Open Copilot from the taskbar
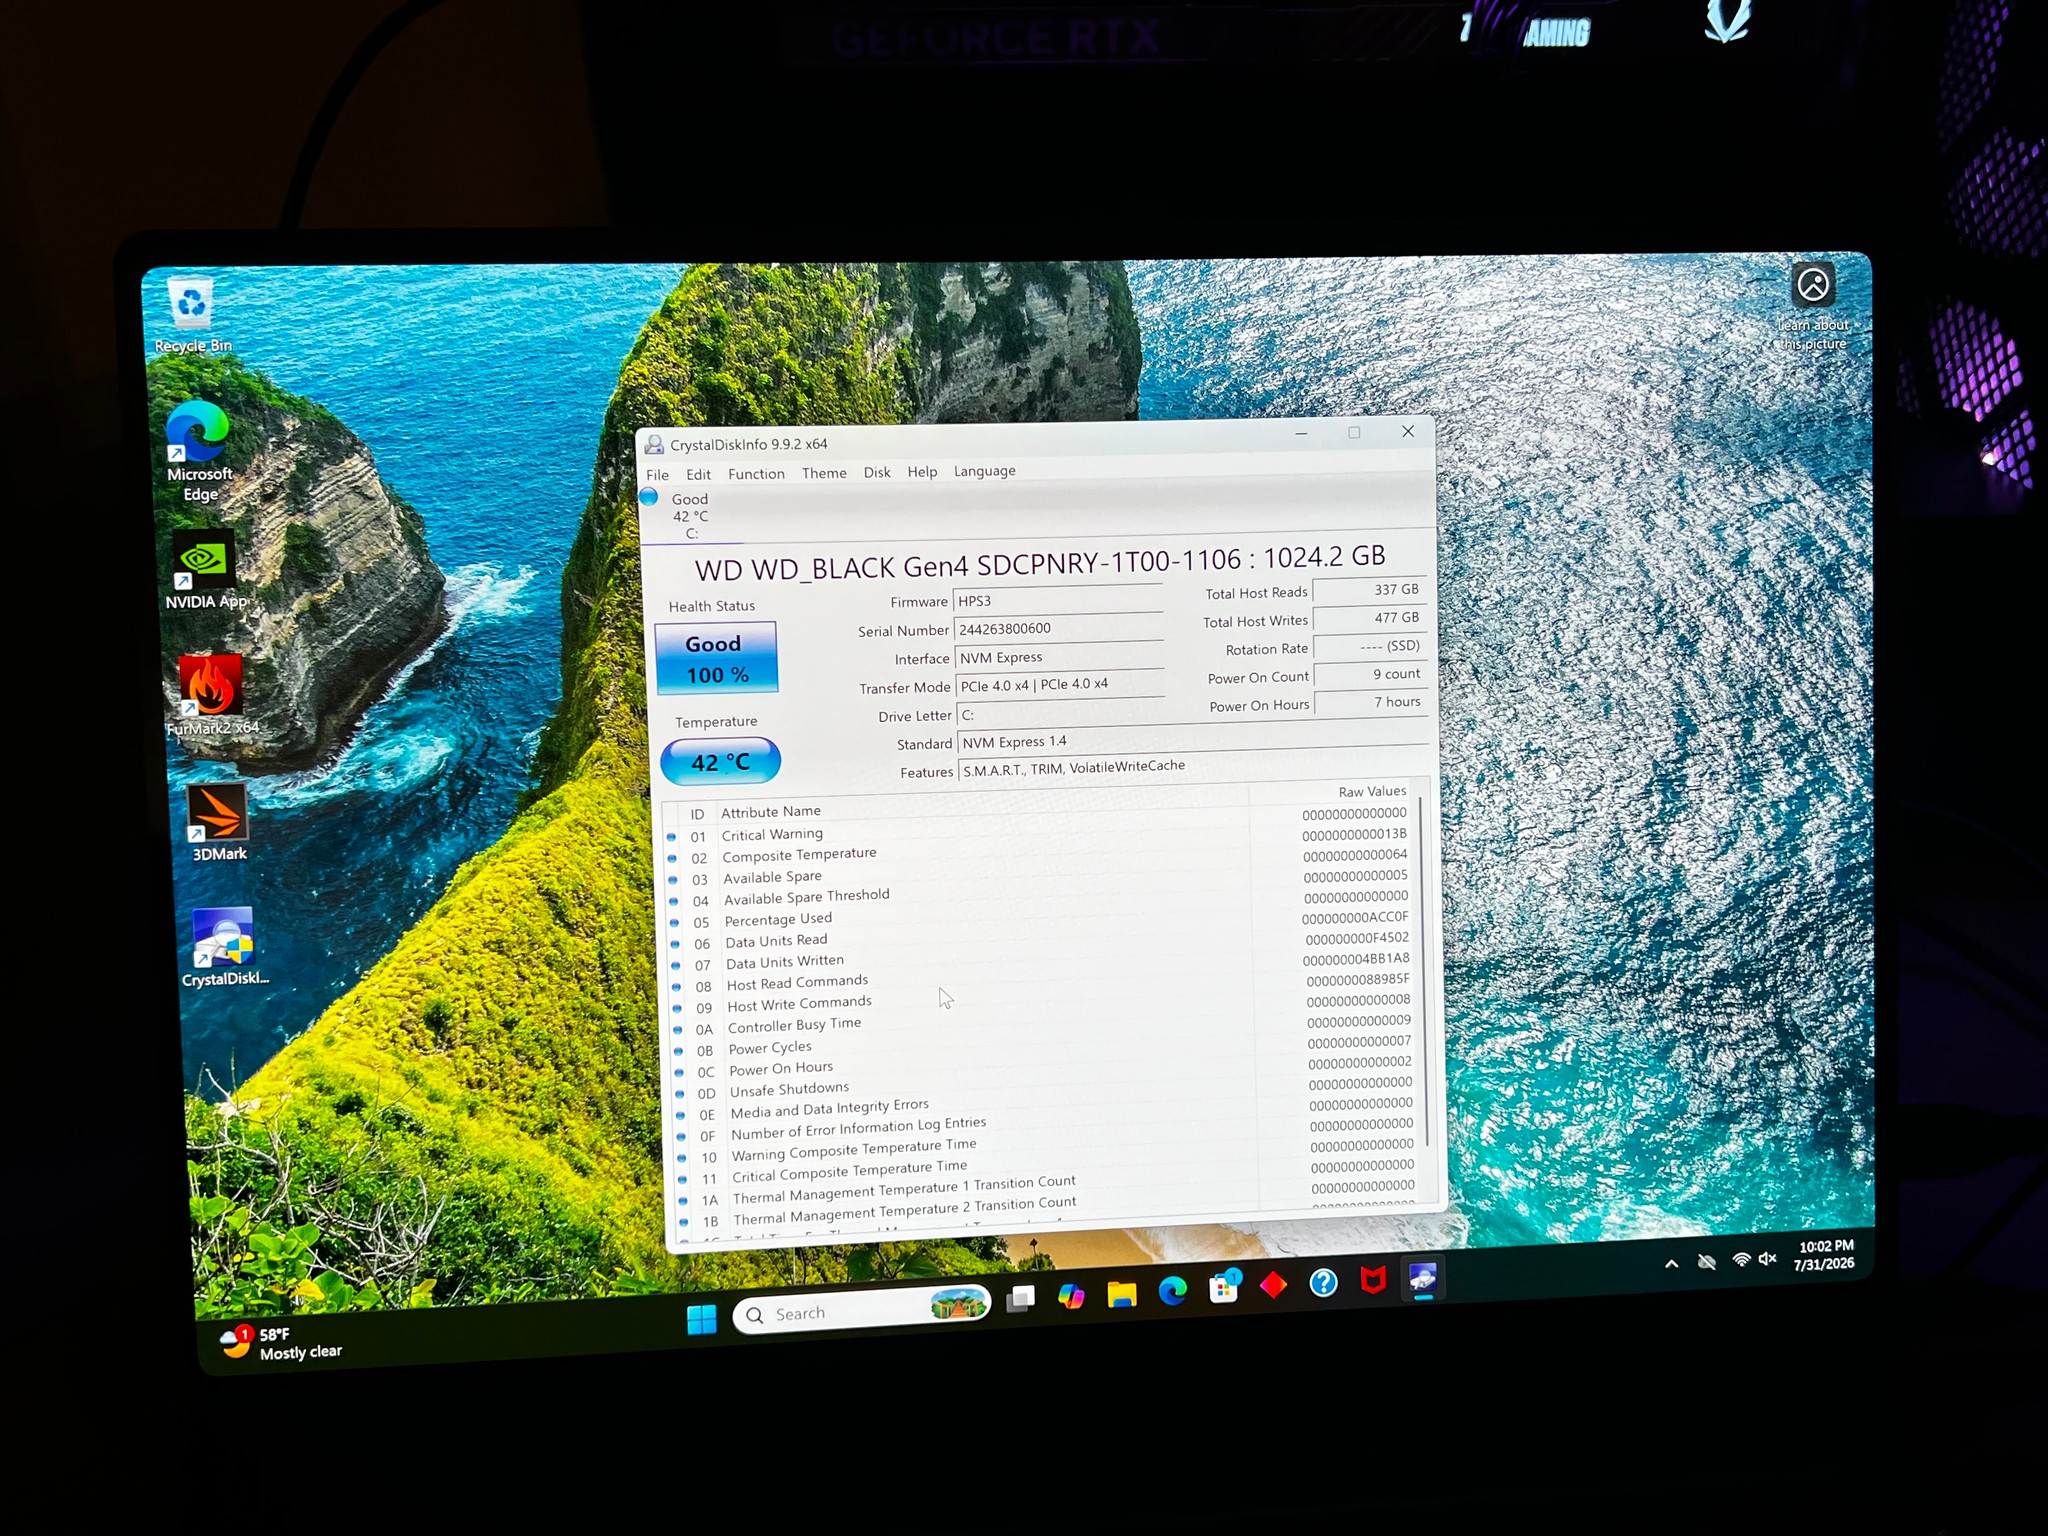 click(x=1071, y=1296)
